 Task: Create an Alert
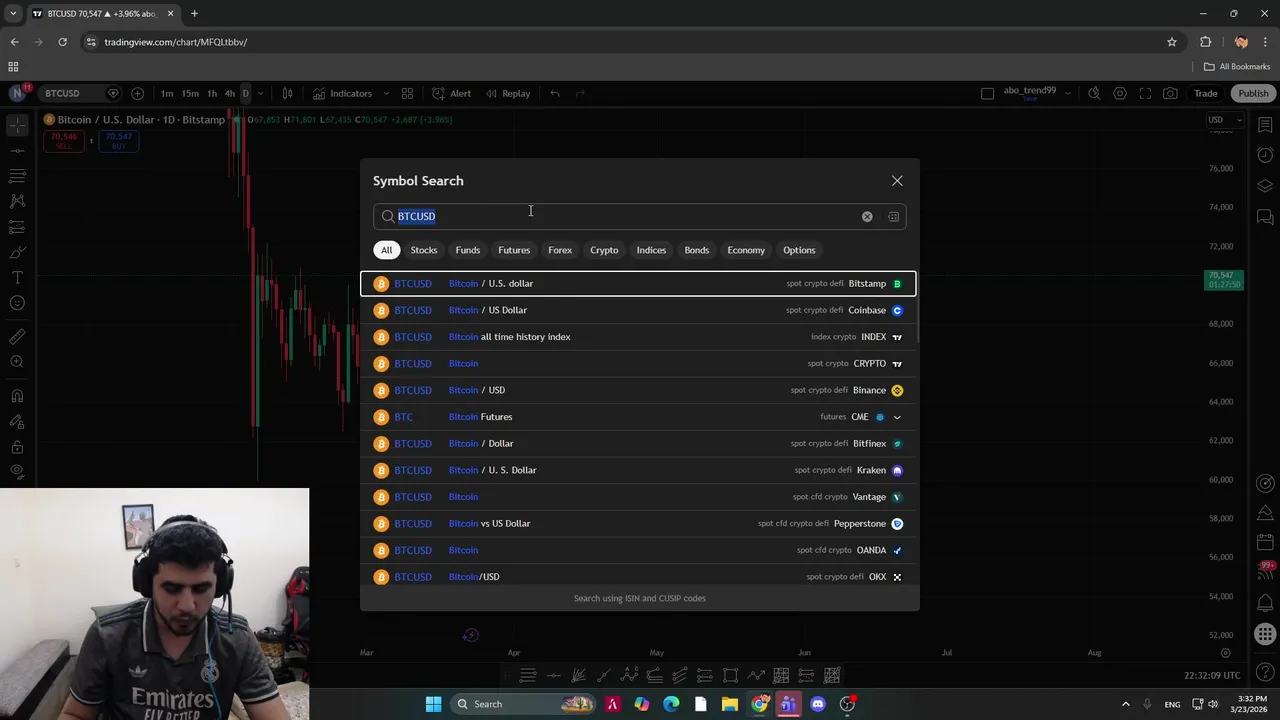(x=451, y=93)
